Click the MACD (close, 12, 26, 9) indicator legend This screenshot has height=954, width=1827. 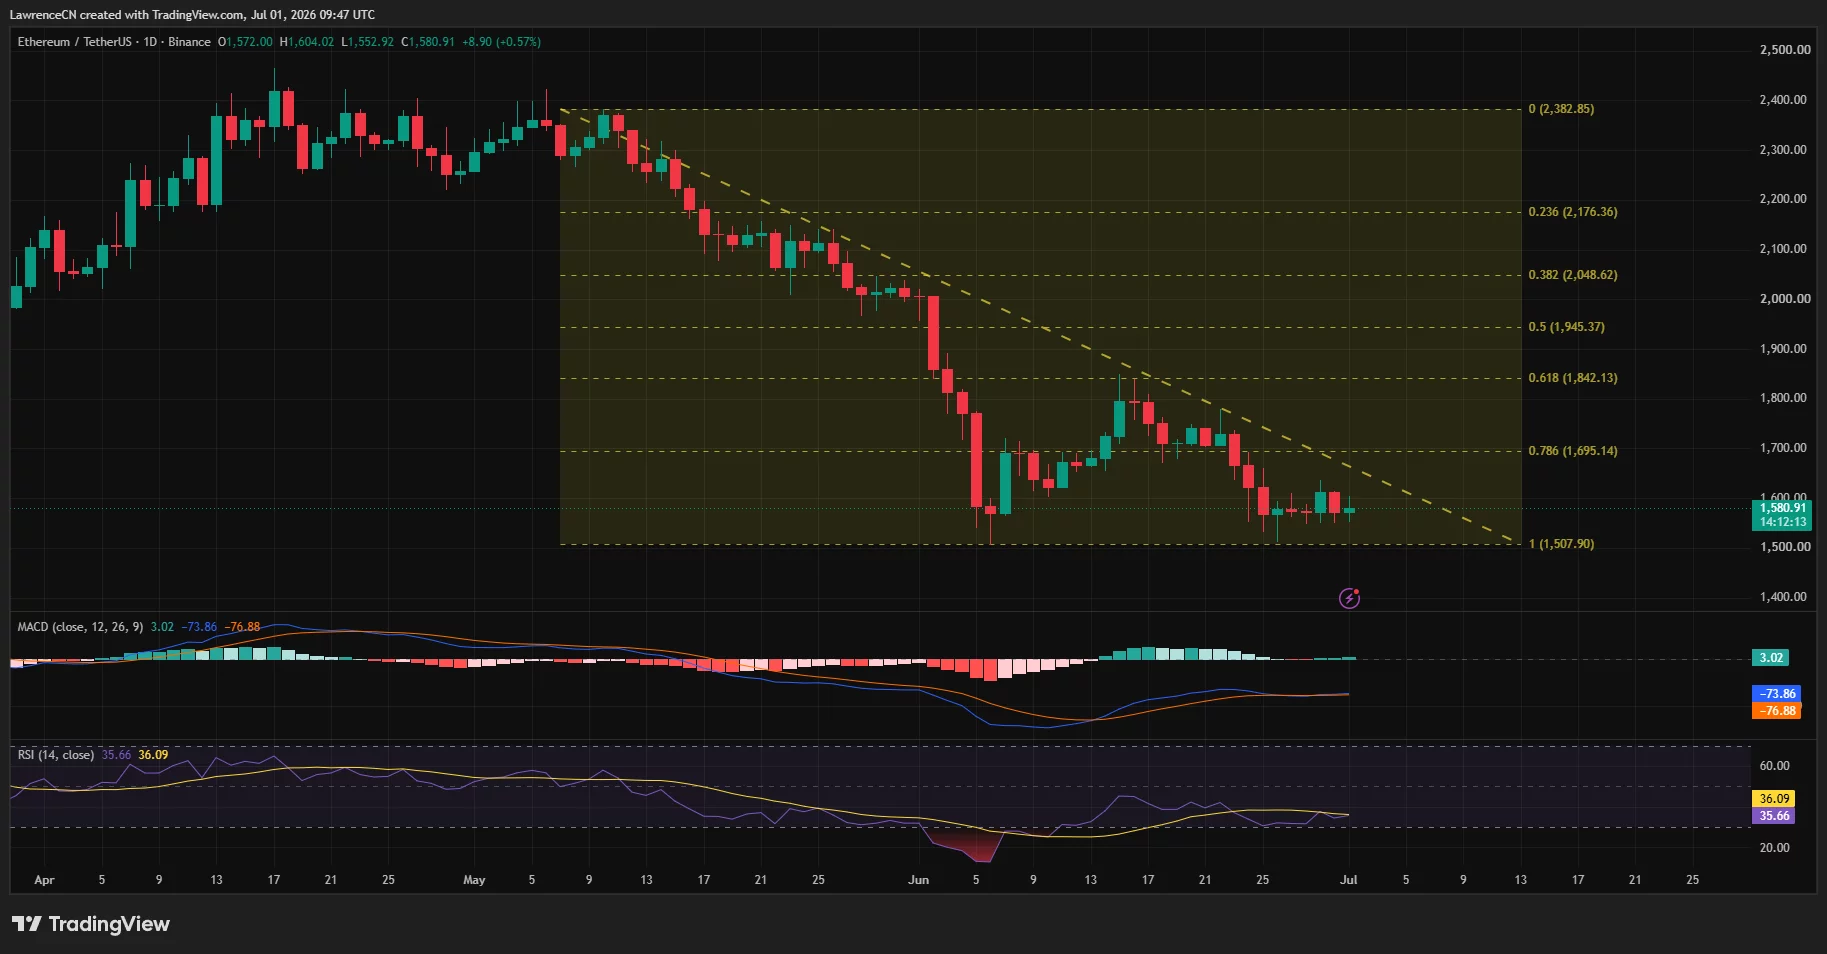click(80, 627)
